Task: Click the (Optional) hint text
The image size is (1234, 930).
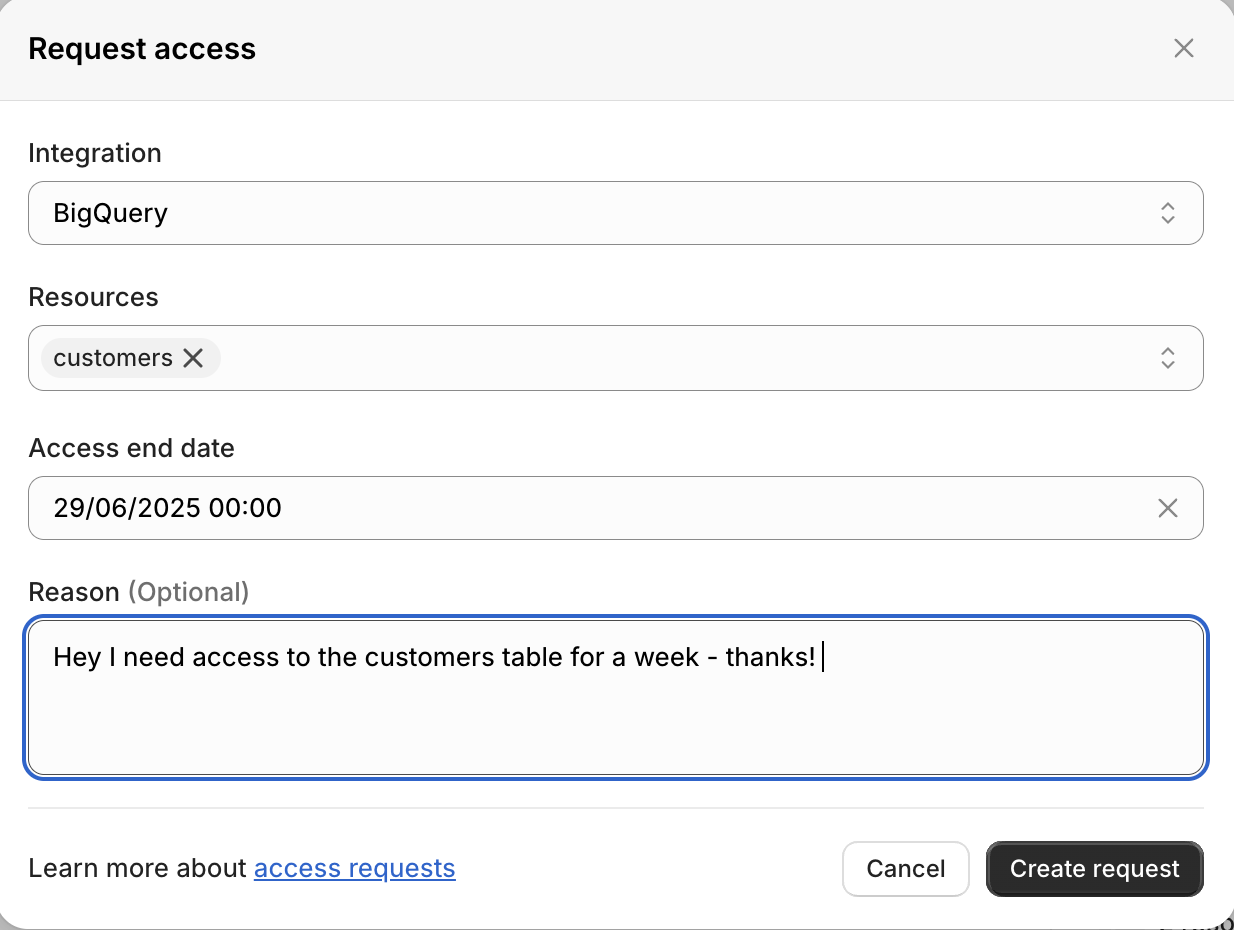Action: (188, 592)
